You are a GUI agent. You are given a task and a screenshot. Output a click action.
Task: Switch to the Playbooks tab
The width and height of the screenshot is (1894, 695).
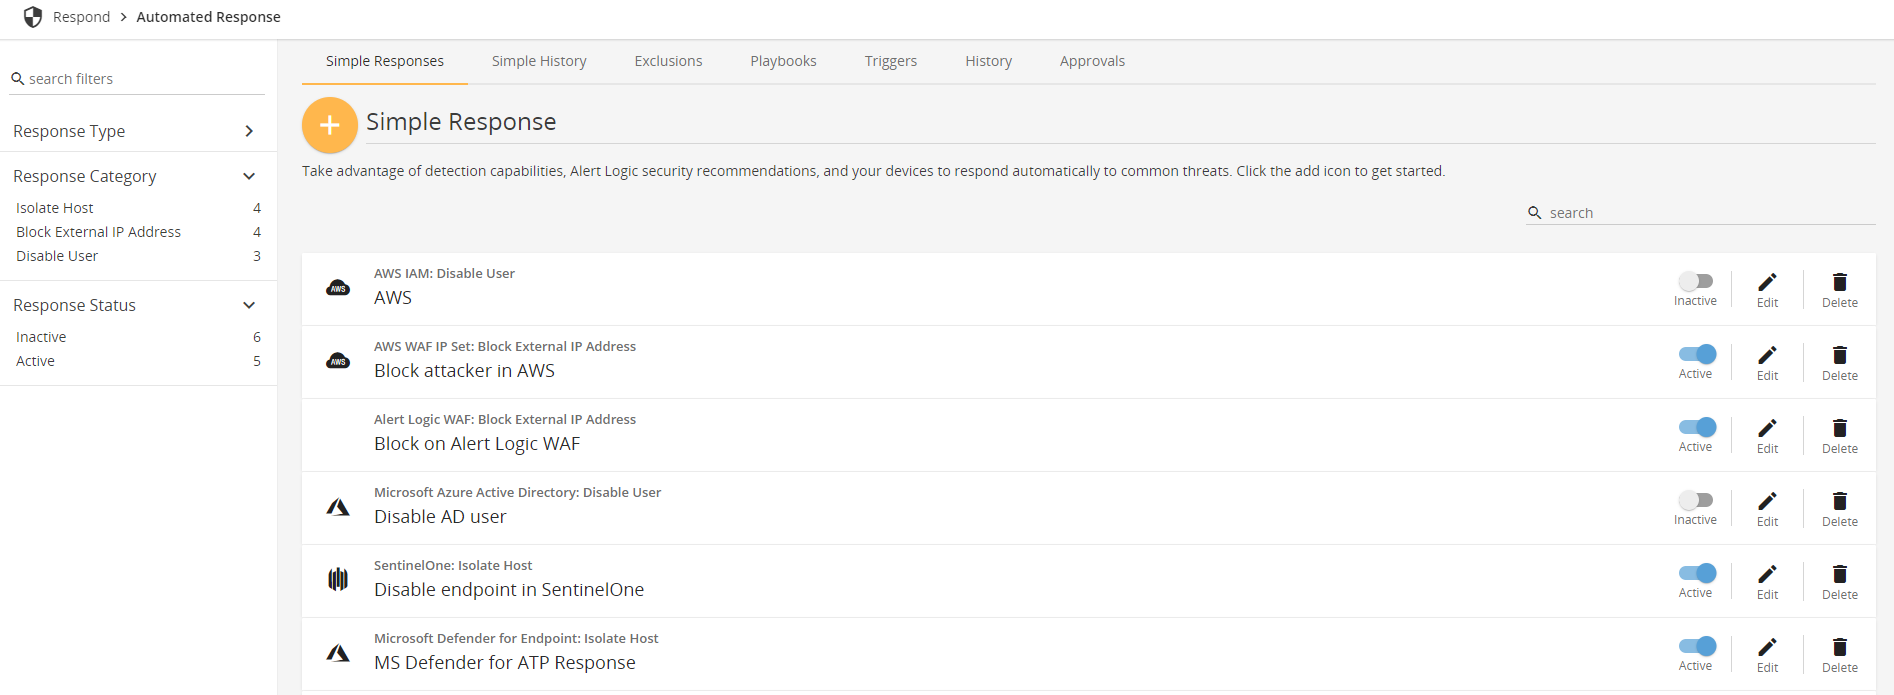click(x=783, y=61)
